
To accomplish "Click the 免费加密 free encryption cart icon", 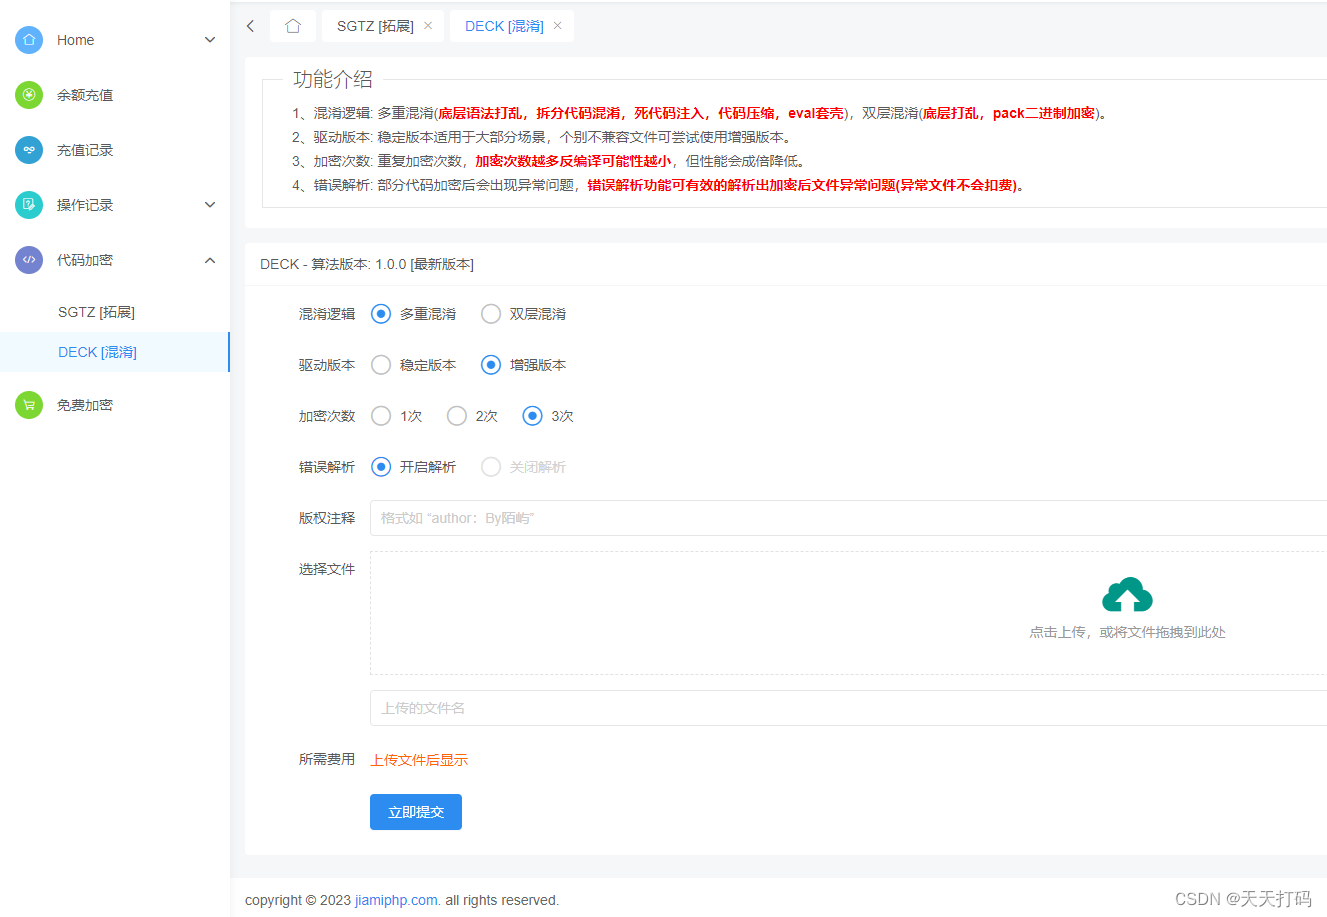I will (x=30, y=404).
